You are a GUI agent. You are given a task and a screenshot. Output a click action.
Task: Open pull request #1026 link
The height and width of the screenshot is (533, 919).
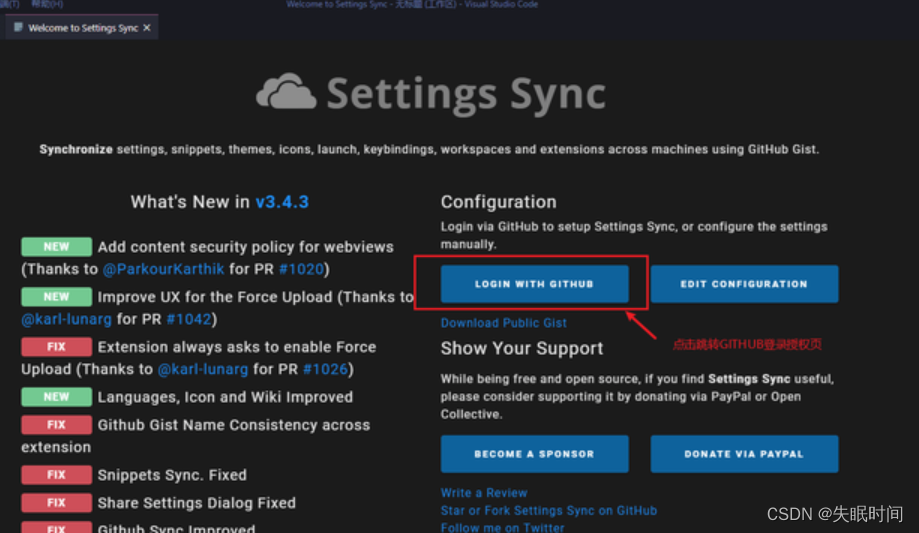[325, 369]
